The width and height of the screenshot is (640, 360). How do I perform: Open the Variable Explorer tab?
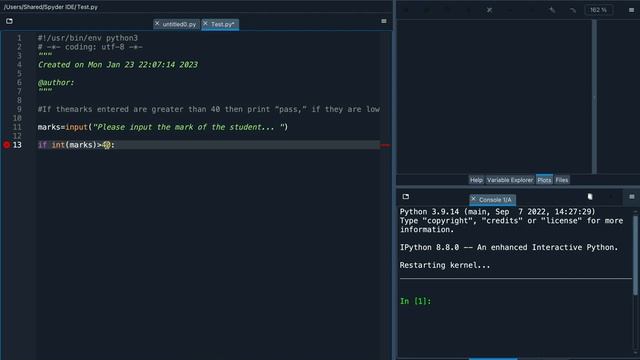(x=510, y=180)
